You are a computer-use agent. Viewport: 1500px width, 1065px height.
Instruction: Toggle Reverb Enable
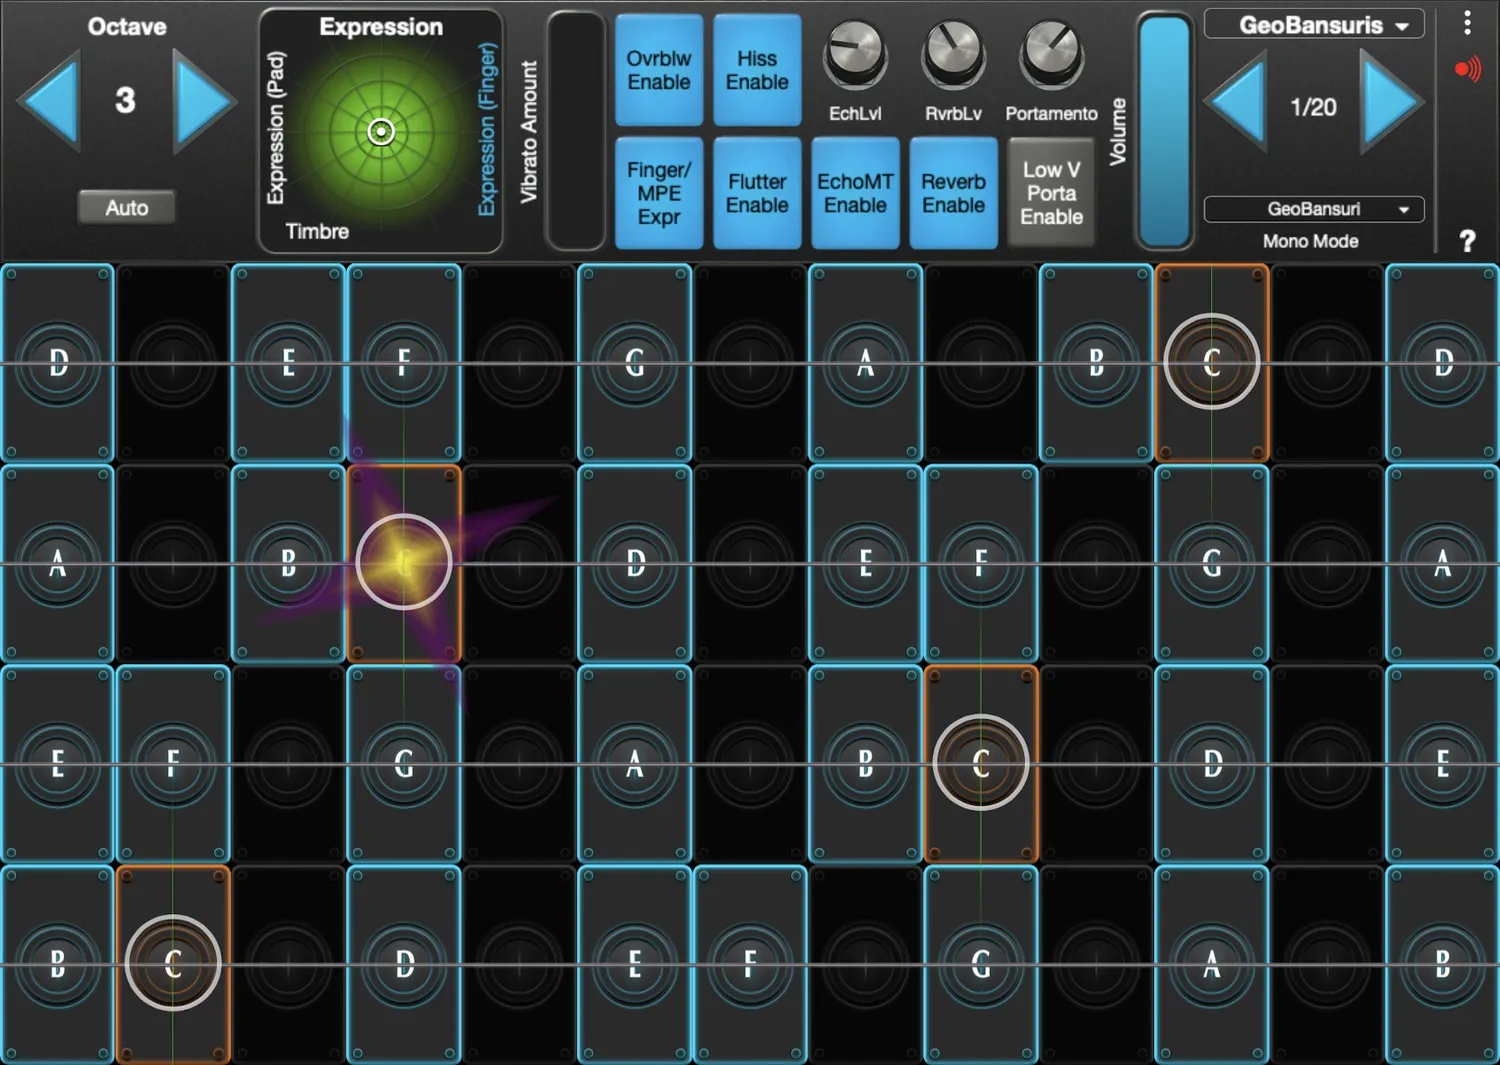[x=953, y=193]
